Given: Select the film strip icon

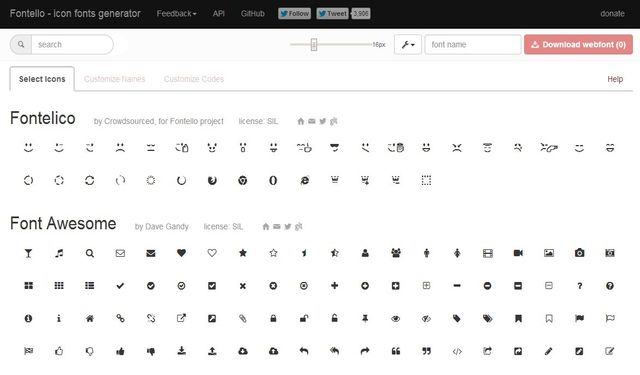Looking at the screenshot, I should pyautogui.click(x=487, y=253).
